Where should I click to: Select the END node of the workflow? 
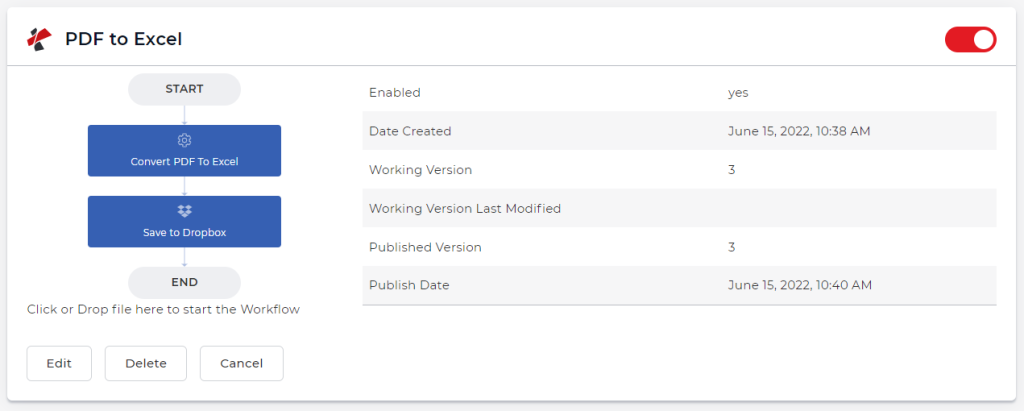click(x=184, y=282)
